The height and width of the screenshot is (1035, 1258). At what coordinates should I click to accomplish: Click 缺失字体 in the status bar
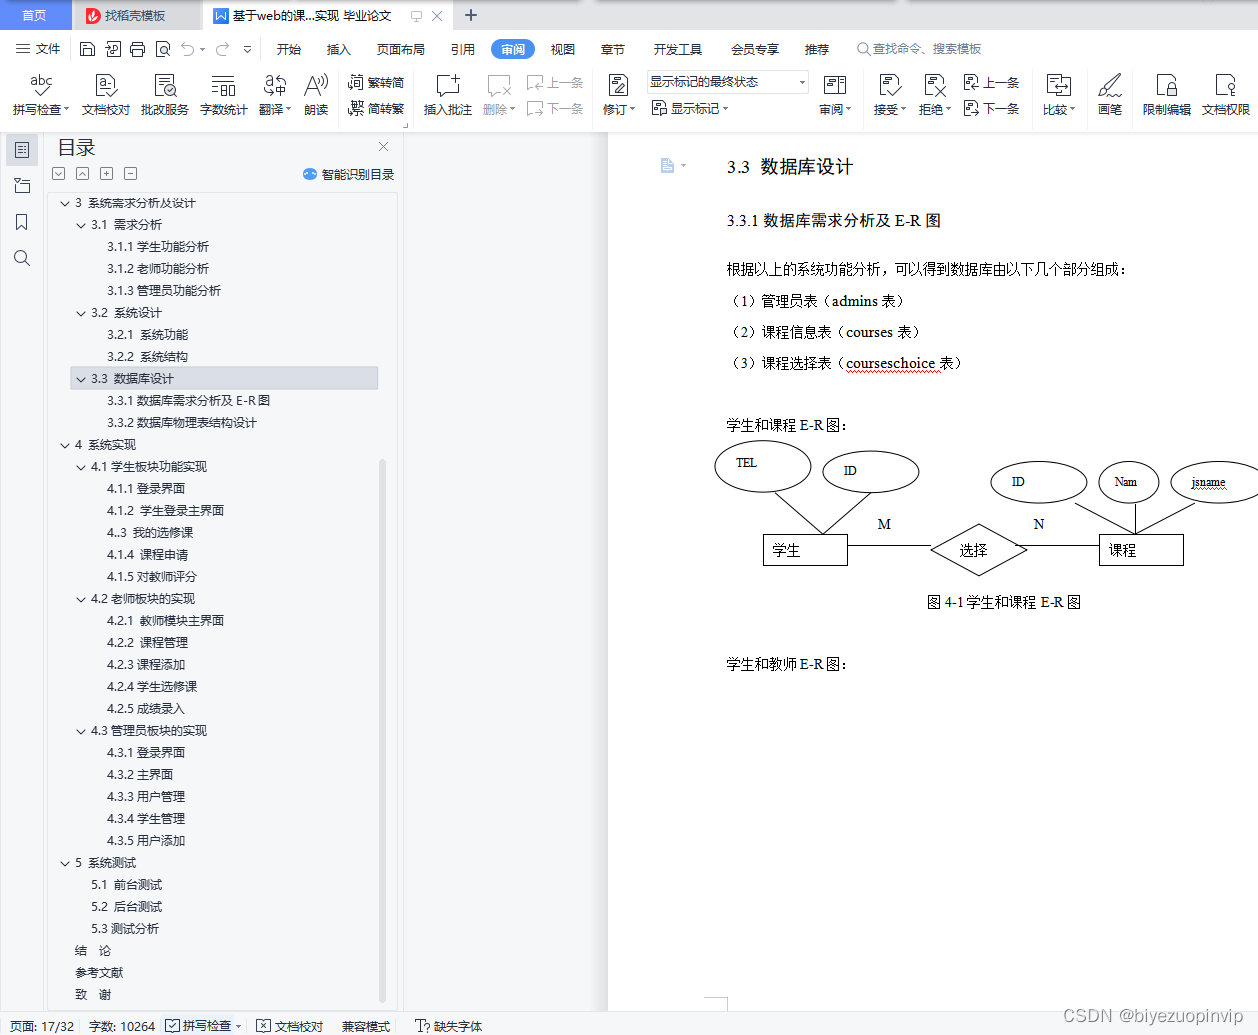449,1026
